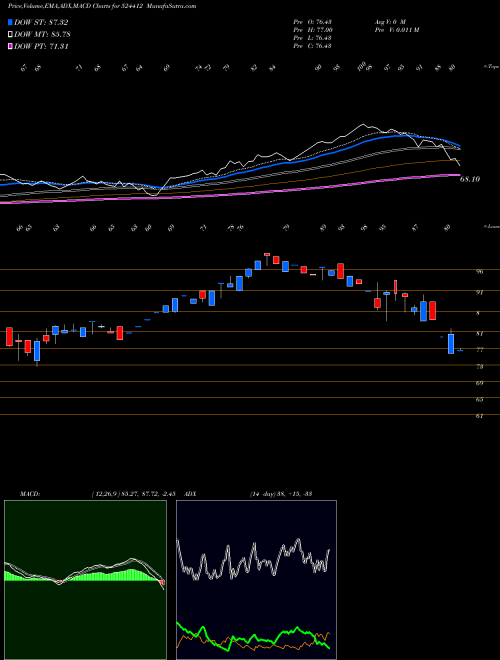Select the 'DOW ST: 87.32' legend label
This screenshot has width=500, height=660.
[41, 22]
